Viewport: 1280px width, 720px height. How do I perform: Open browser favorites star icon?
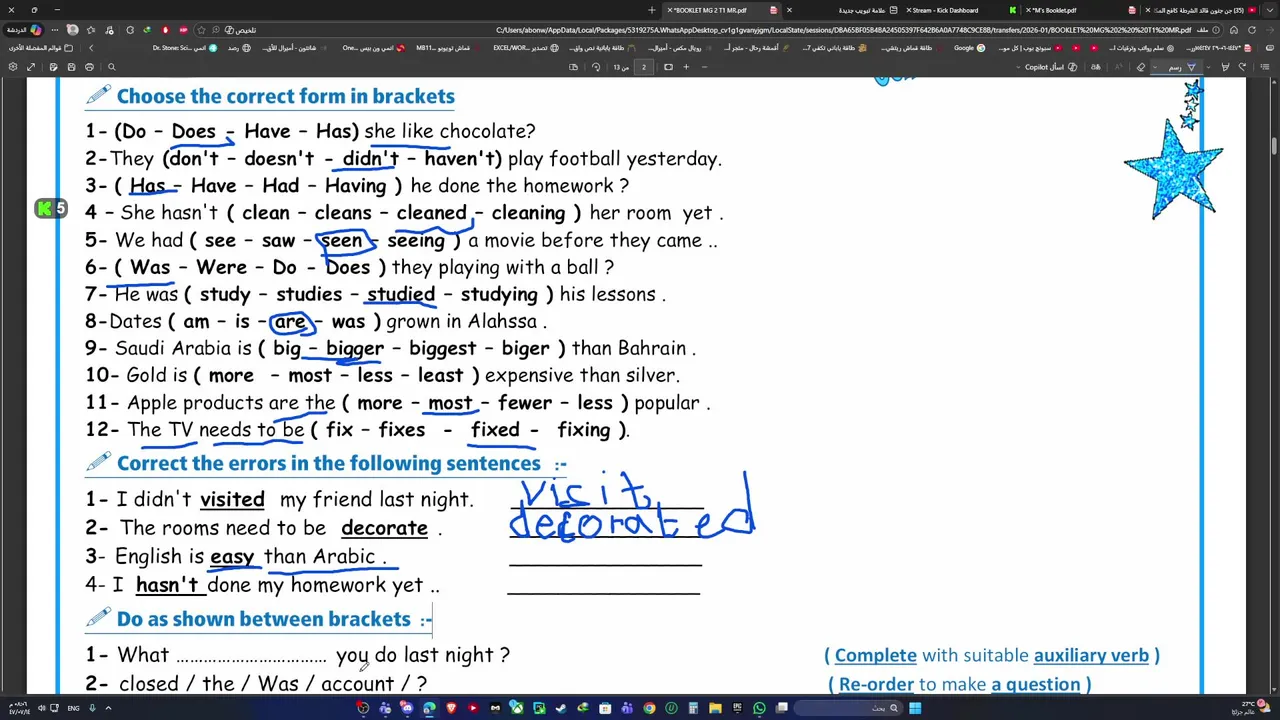(91, 30)
